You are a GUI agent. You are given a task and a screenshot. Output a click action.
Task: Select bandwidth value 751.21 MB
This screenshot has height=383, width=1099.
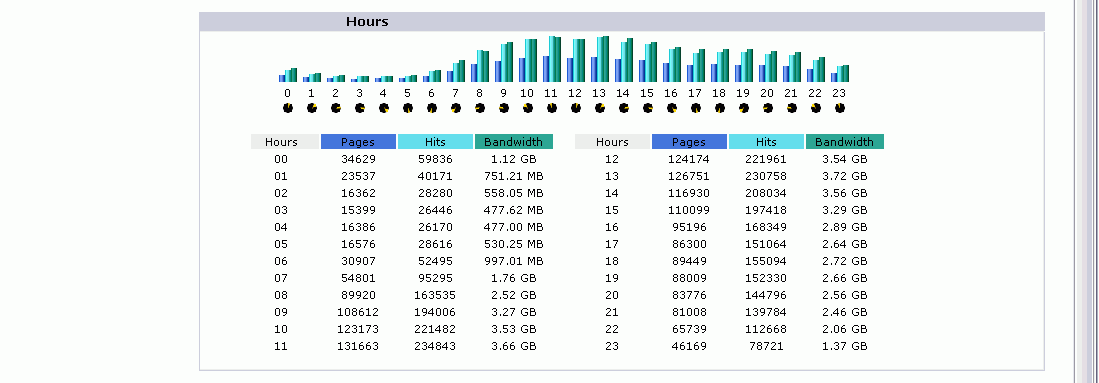pos(514,176)
